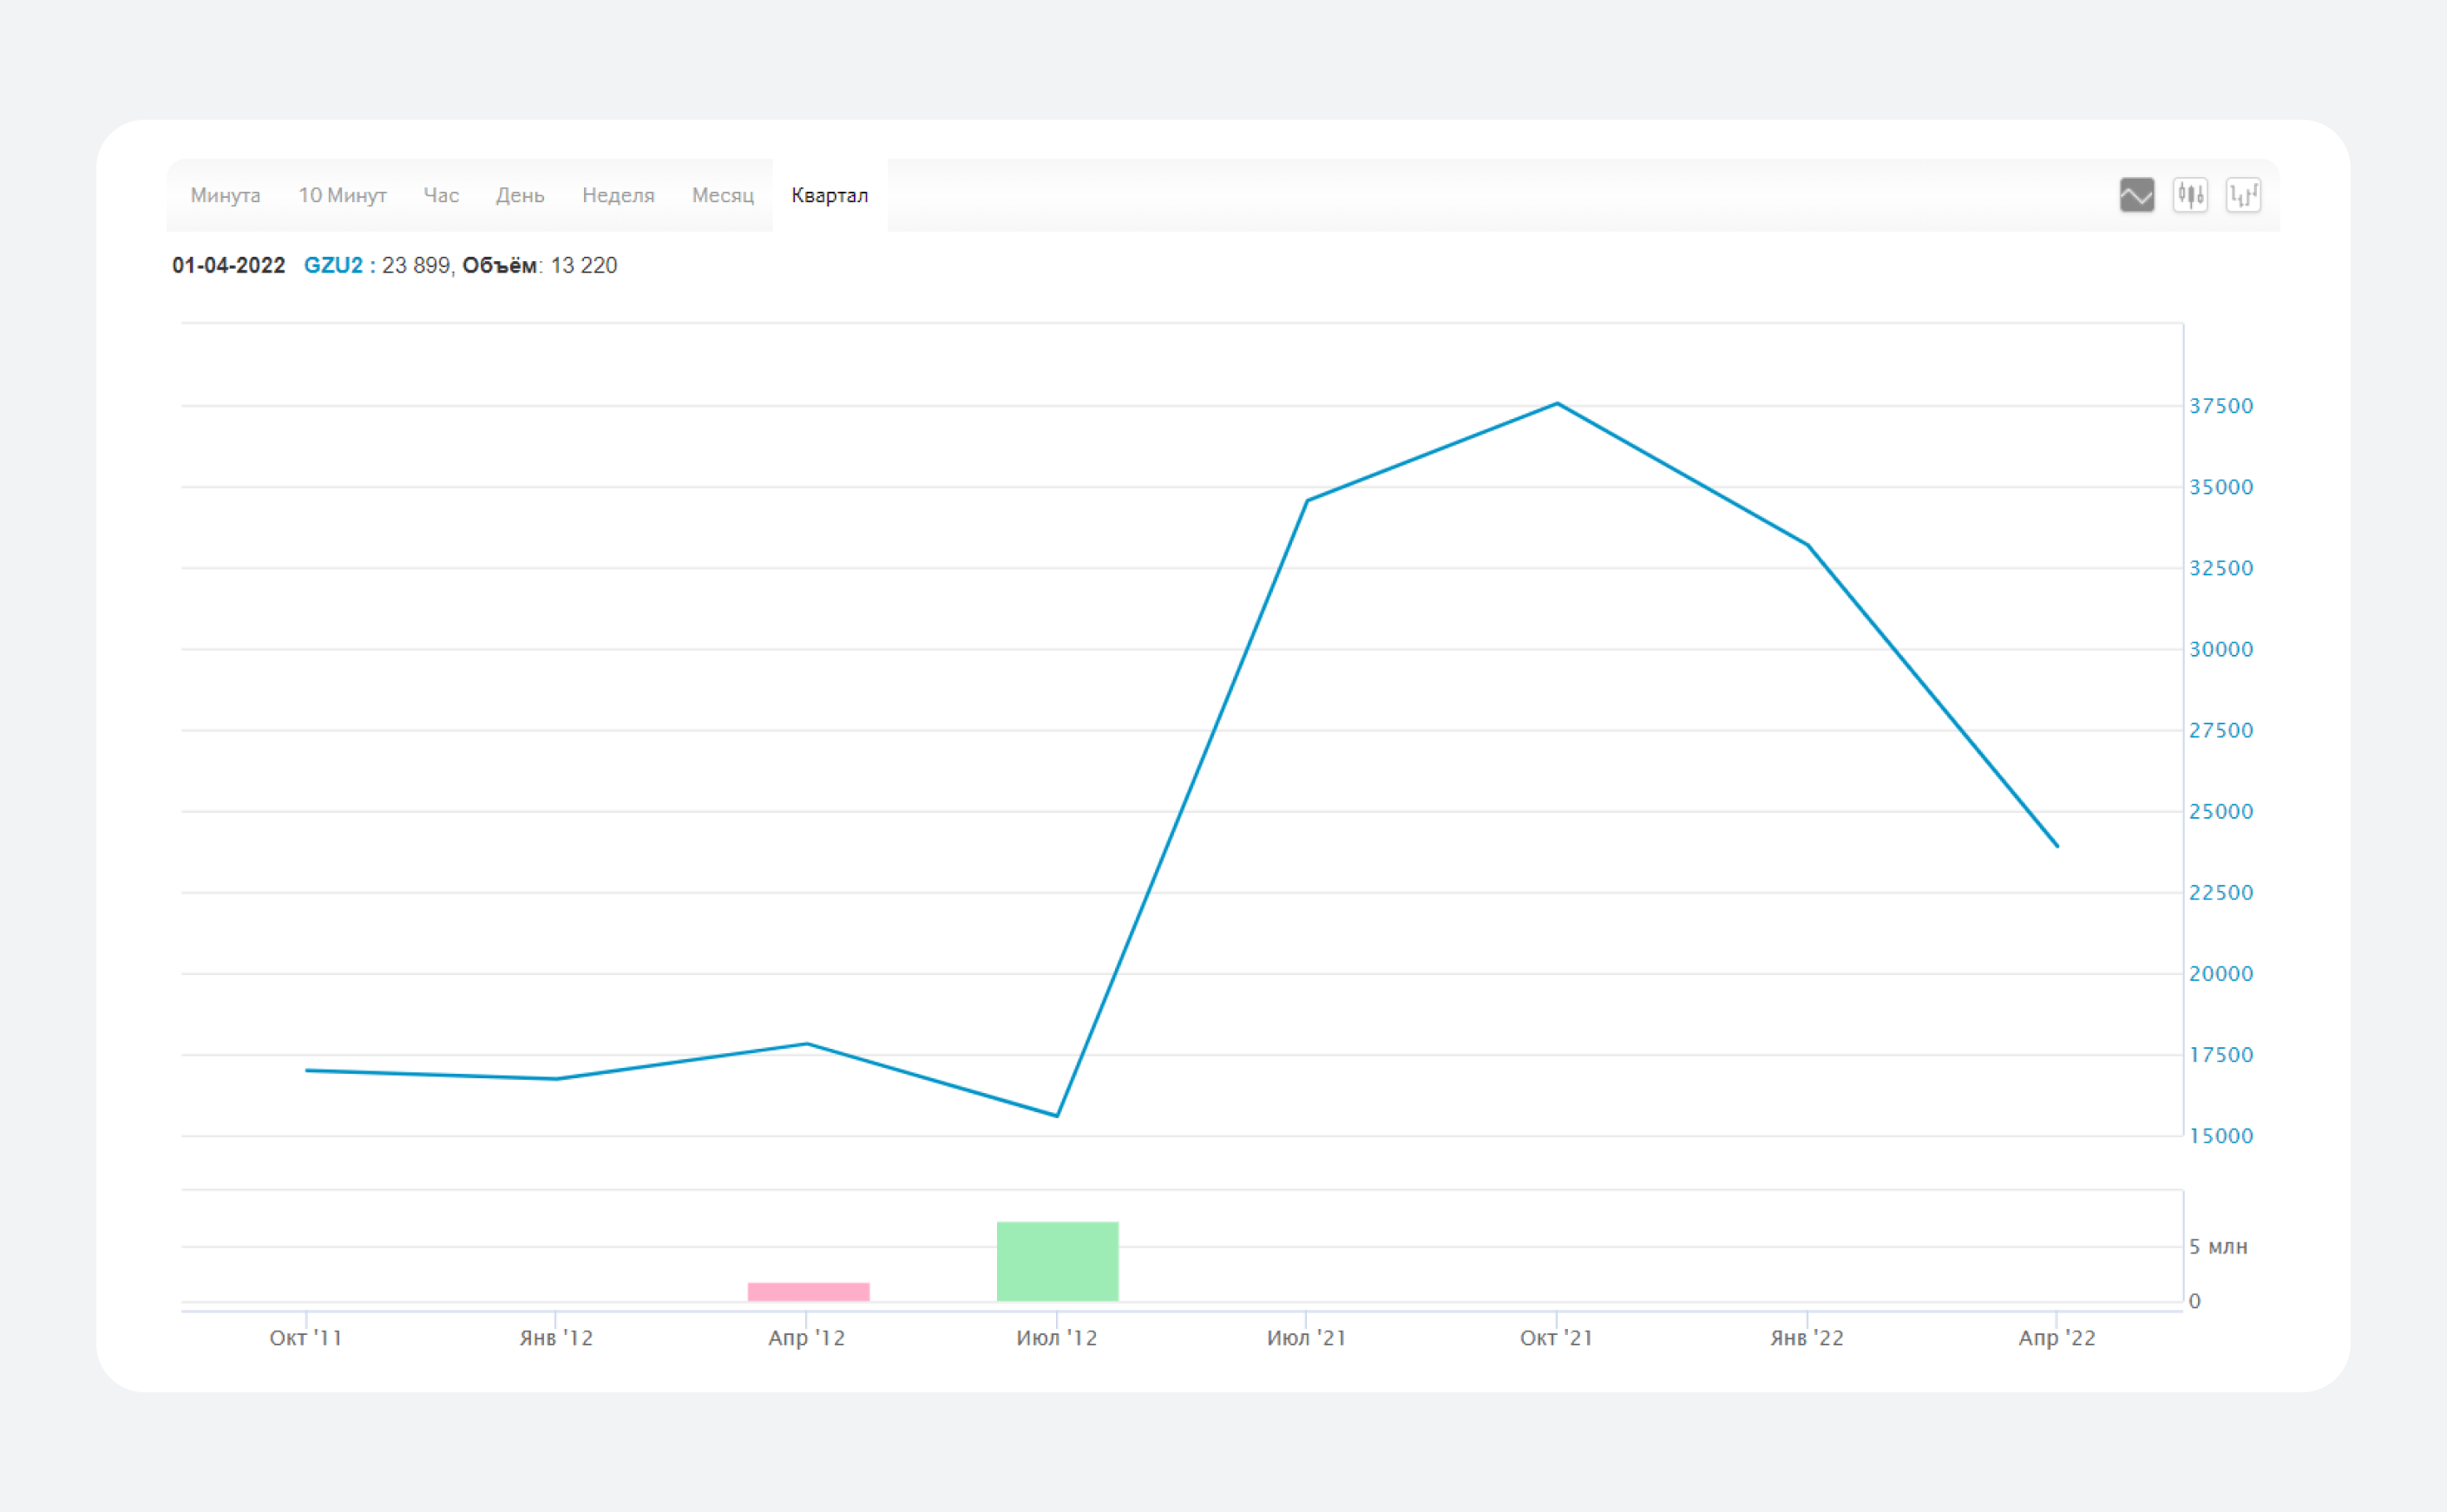Image resolution: width=2447 pixels, height=1512 pixels.
Task: Open the Неделя interval tab
Action: [618, 195]
